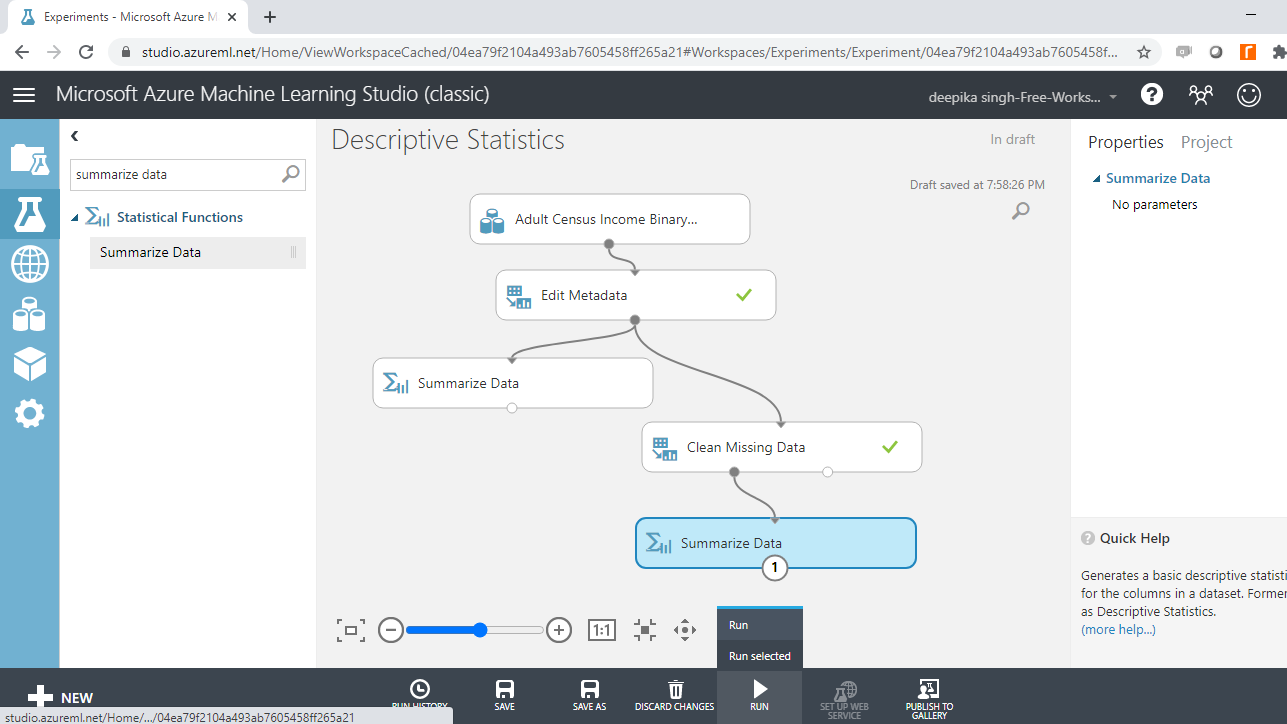This screenshot has height=724, width=1287.
Task: Open the Settings gear sidebar icon
Action: click(x=29, y=413)
